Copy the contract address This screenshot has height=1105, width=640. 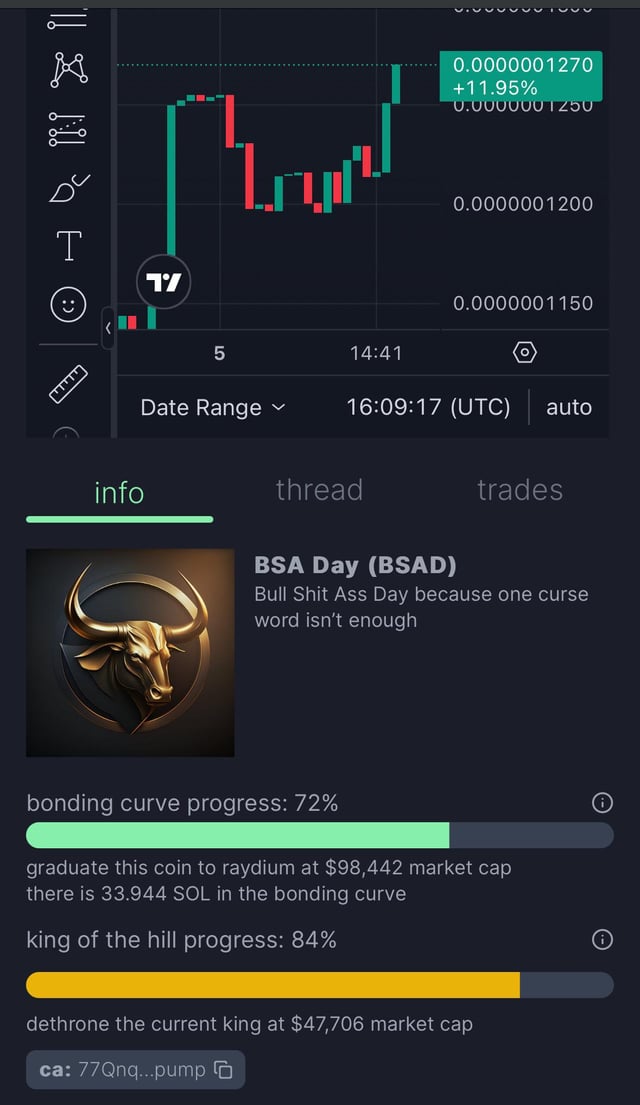[x=224, y=1070]
